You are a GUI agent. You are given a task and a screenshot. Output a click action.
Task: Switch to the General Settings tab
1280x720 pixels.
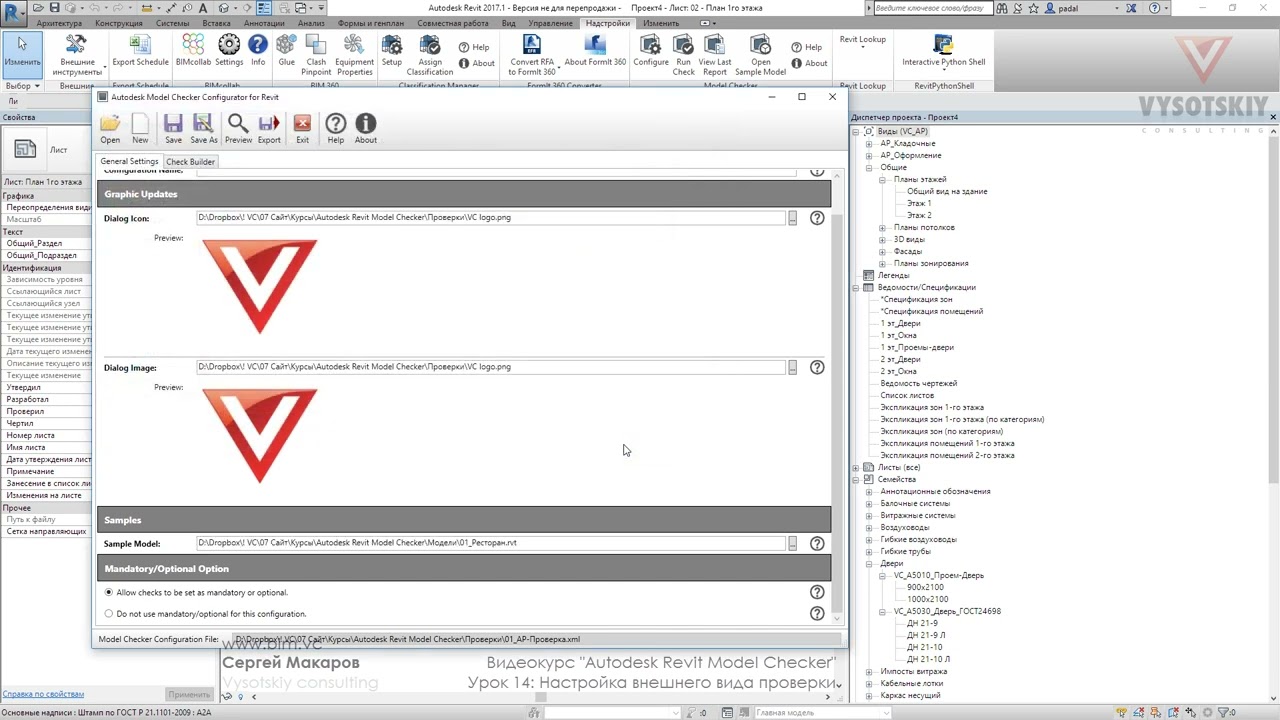tap(129, 161)
